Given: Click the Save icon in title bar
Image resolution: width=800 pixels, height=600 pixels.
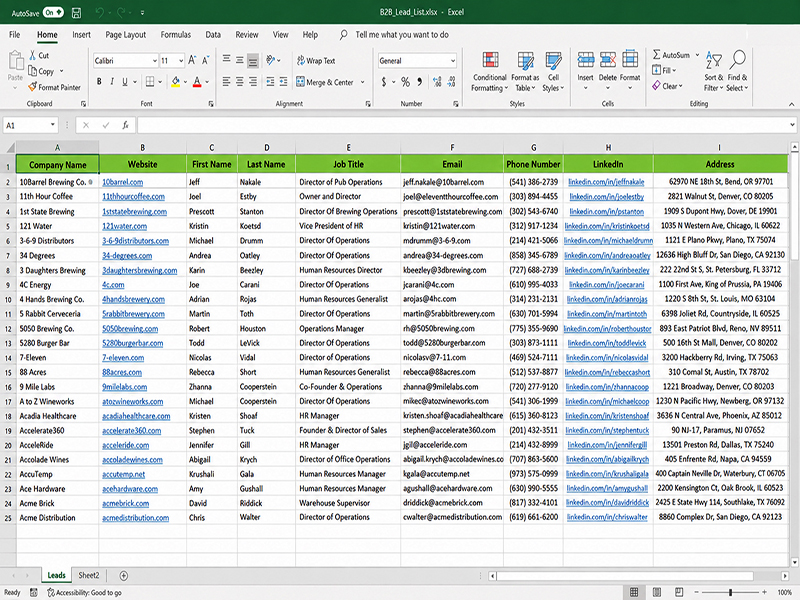Looking at the screenshot, I should (77, 12).
